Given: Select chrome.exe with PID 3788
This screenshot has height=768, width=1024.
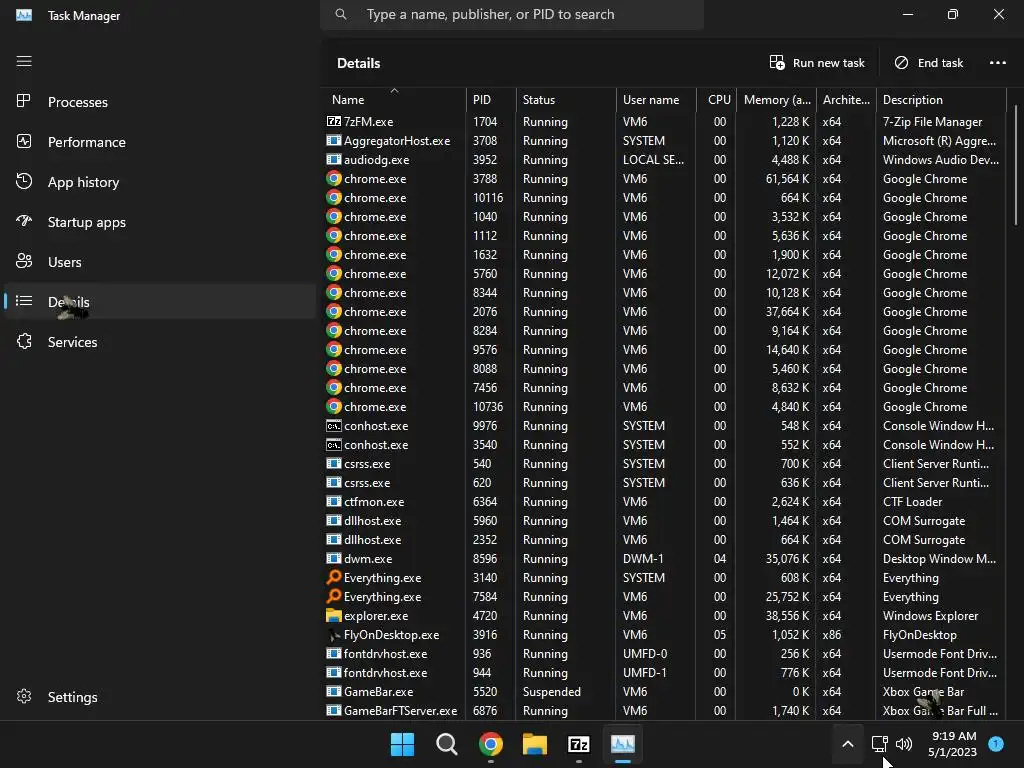Looking at the screenshot, I should coord(665,178).
